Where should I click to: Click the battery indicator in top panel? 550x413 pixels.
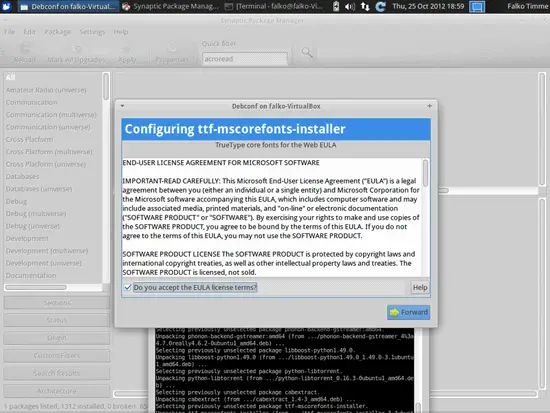[336, 6]
